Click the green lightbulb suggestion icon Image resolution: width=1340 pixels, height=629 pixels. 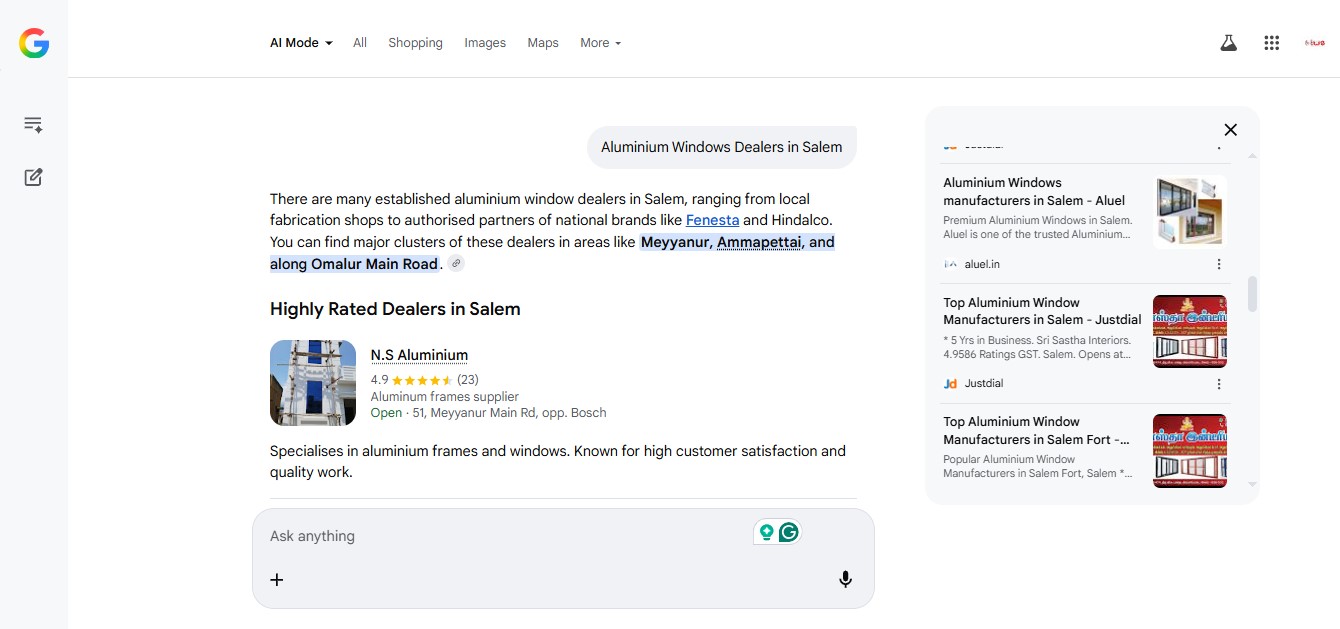point(767,532)
